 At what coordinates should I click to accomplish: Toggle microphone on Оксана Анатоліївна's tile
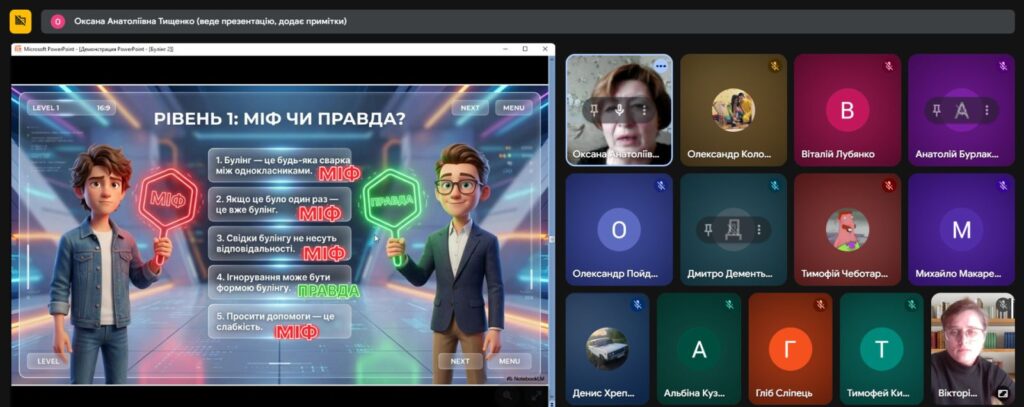pyautogui.click(x=620, y=110)
